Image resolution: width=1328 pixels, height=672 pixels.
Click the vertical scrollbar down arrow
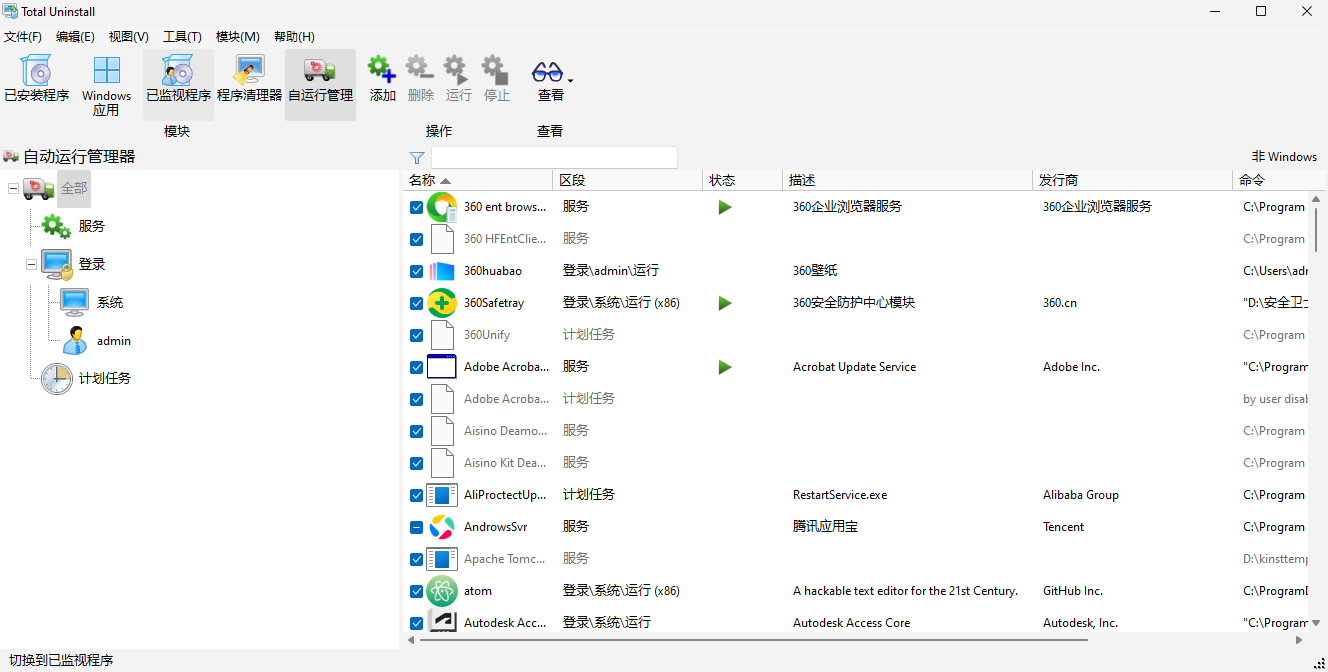pyautogui.click(x=1317, y=622)
